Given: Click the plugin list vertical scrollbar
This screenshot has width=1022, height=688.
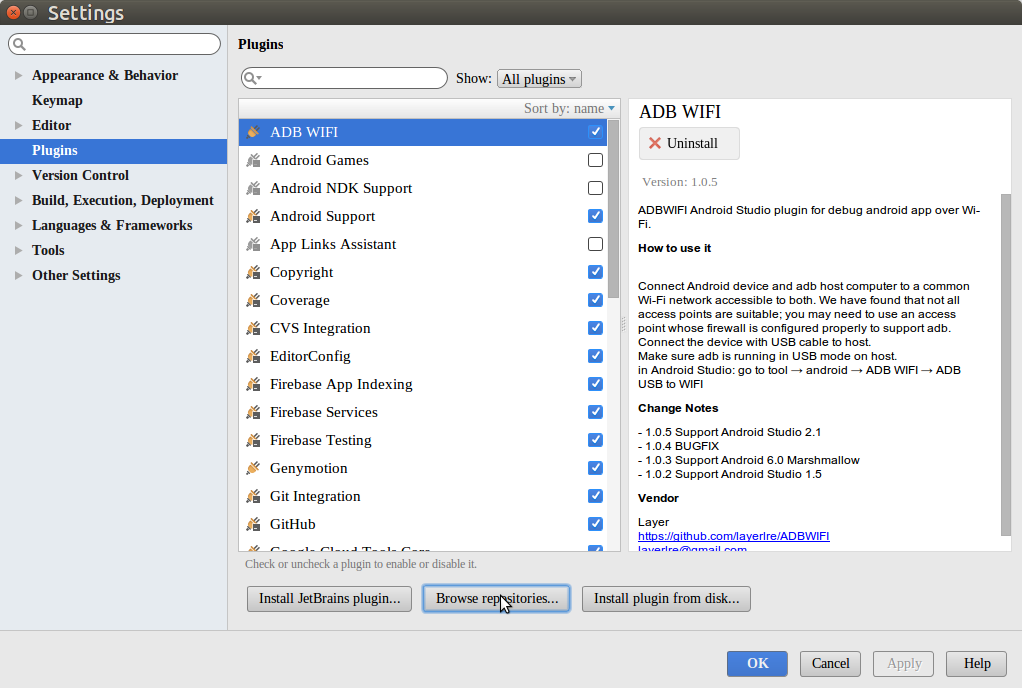Looking at the screenshot, I should coord(613,208).
